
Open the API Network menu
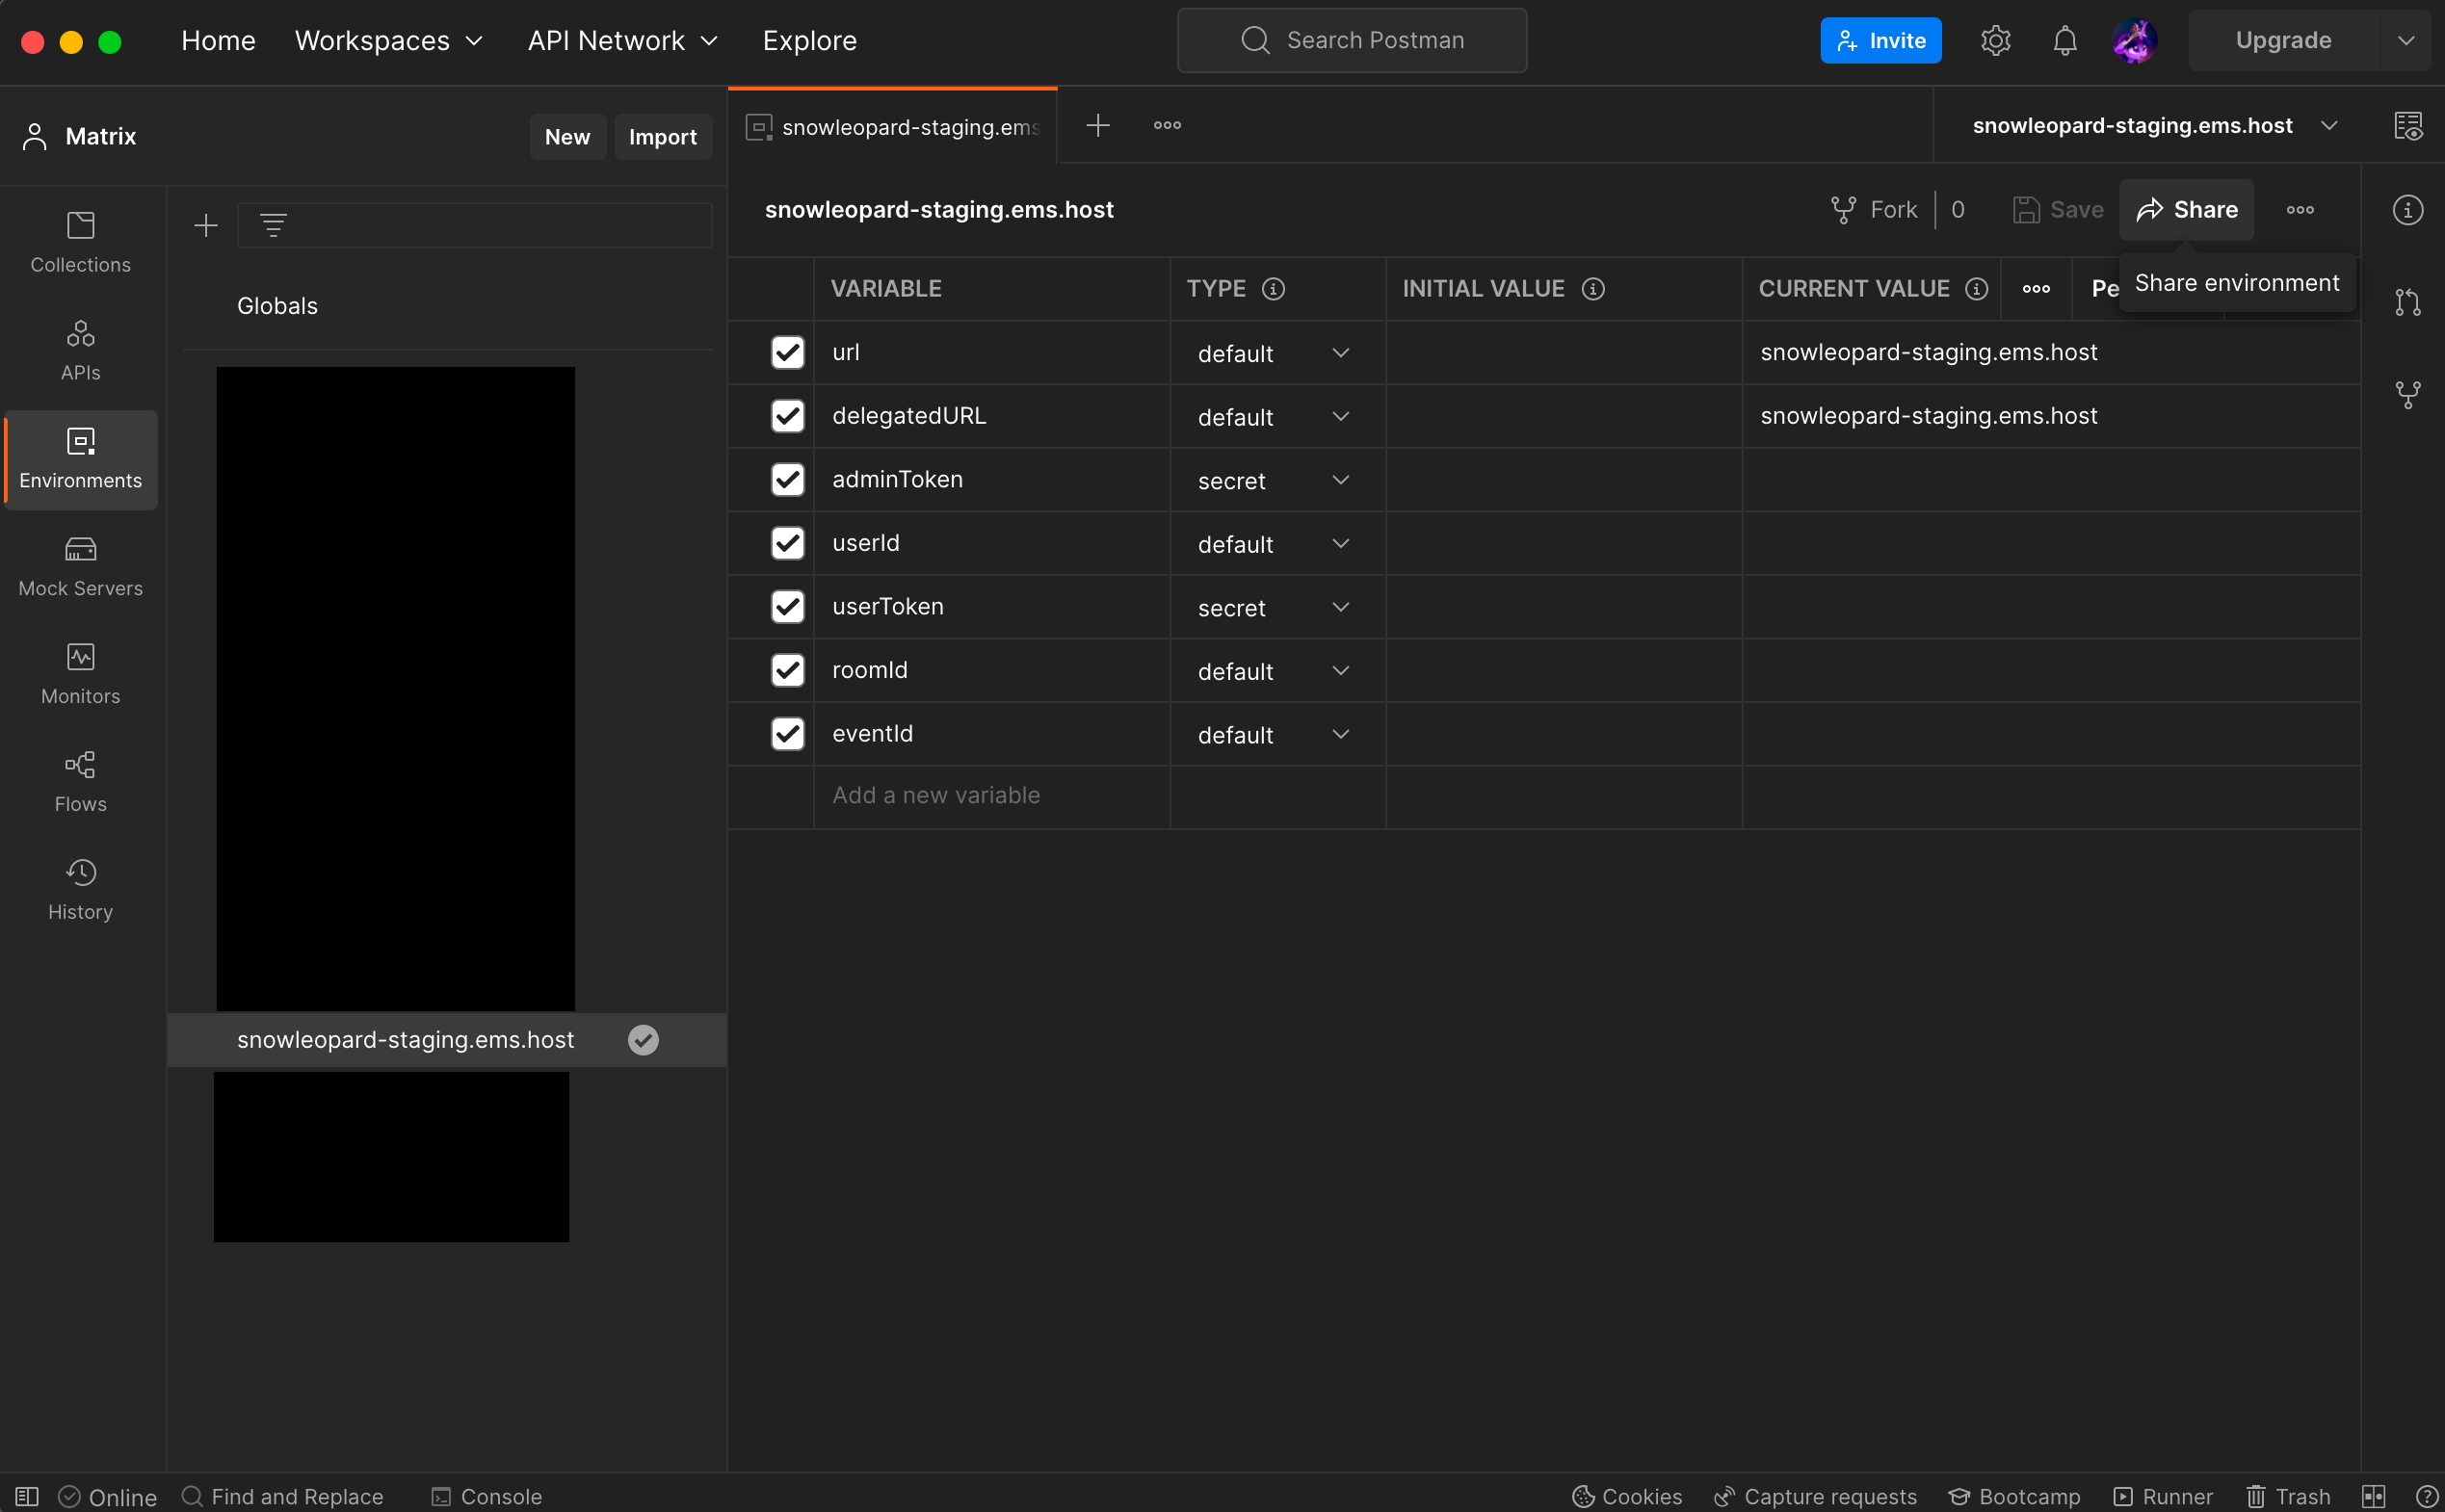click(x=622, y=41)
